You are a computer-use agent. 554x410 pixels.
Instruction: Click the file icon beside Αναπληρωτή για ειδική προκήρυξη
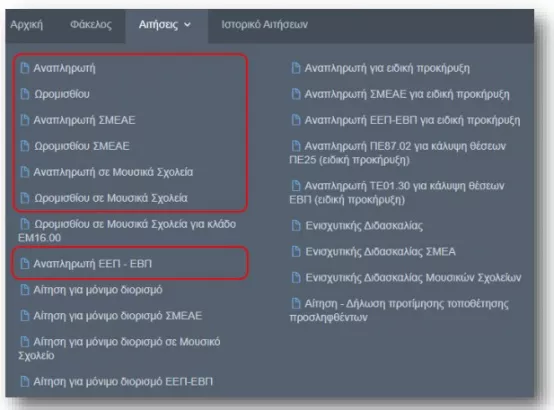pyautogui.click(x=296, y=68)
